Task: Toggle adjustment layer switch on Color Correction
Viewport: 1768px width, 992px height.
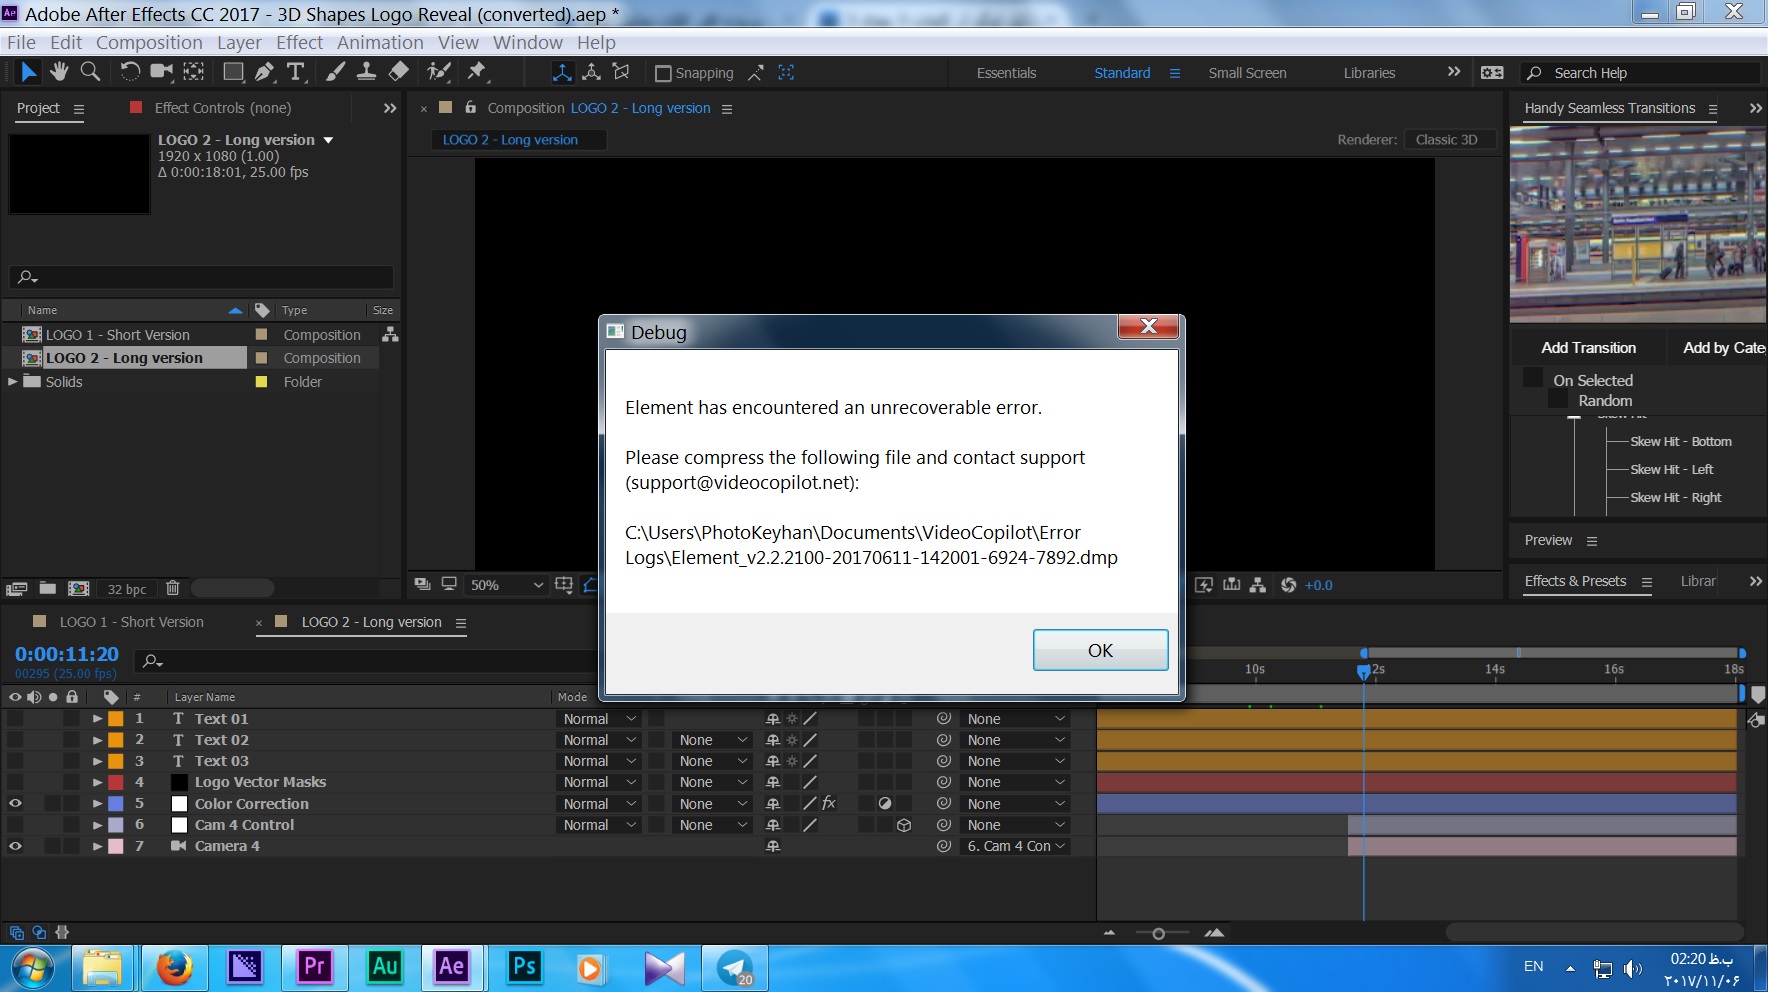Action: 884,803
